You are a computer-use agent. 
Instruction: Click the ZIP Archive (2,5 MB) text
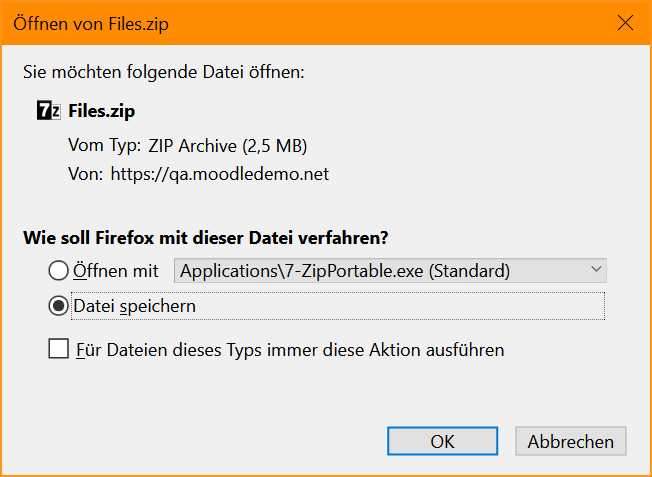pos(227,146)
